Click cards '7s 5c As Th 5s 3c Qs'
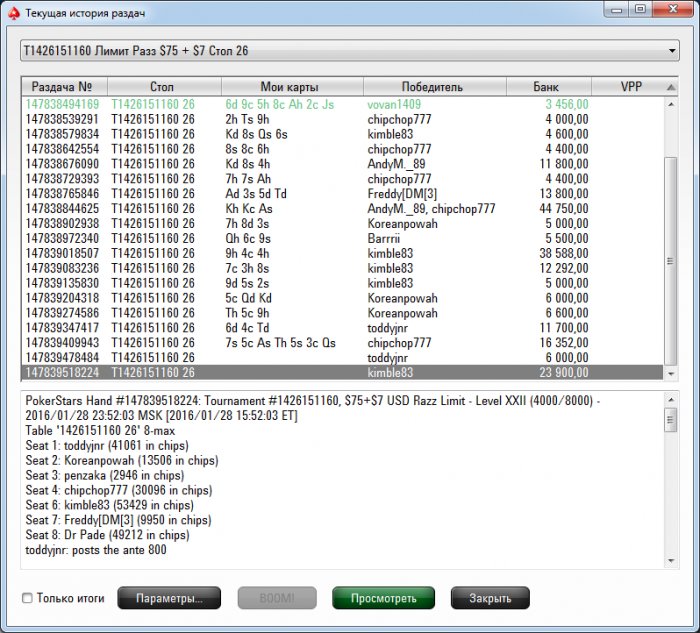 (x=280, y=343)
